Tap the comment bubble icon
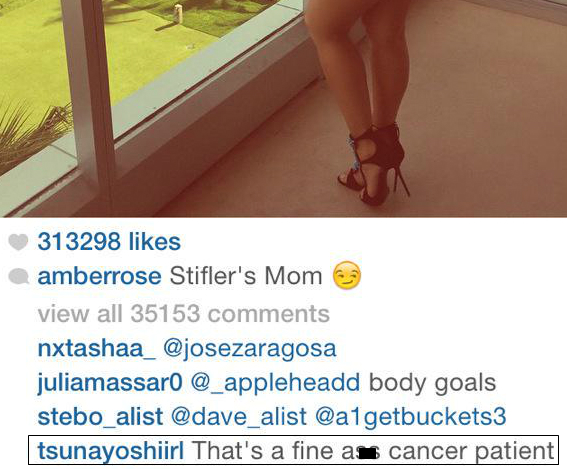The width and height of the screenshot is (568, 469). [18, 277]
